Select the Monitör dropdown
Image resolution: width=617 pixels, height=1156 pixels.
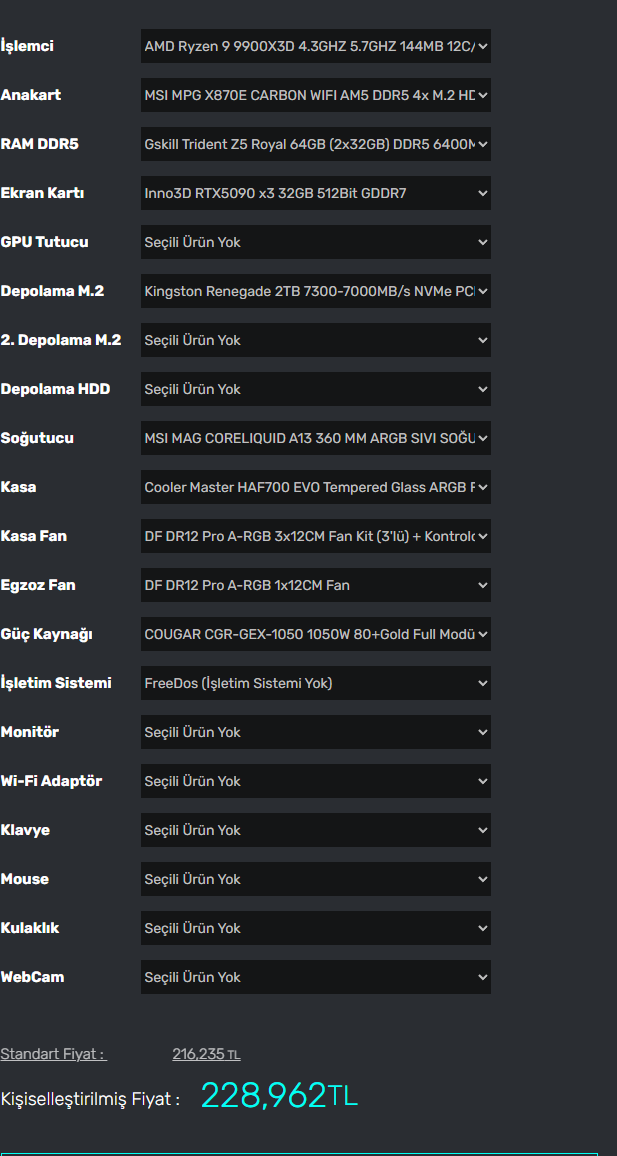pyautogui.click(x=315, y=732)
